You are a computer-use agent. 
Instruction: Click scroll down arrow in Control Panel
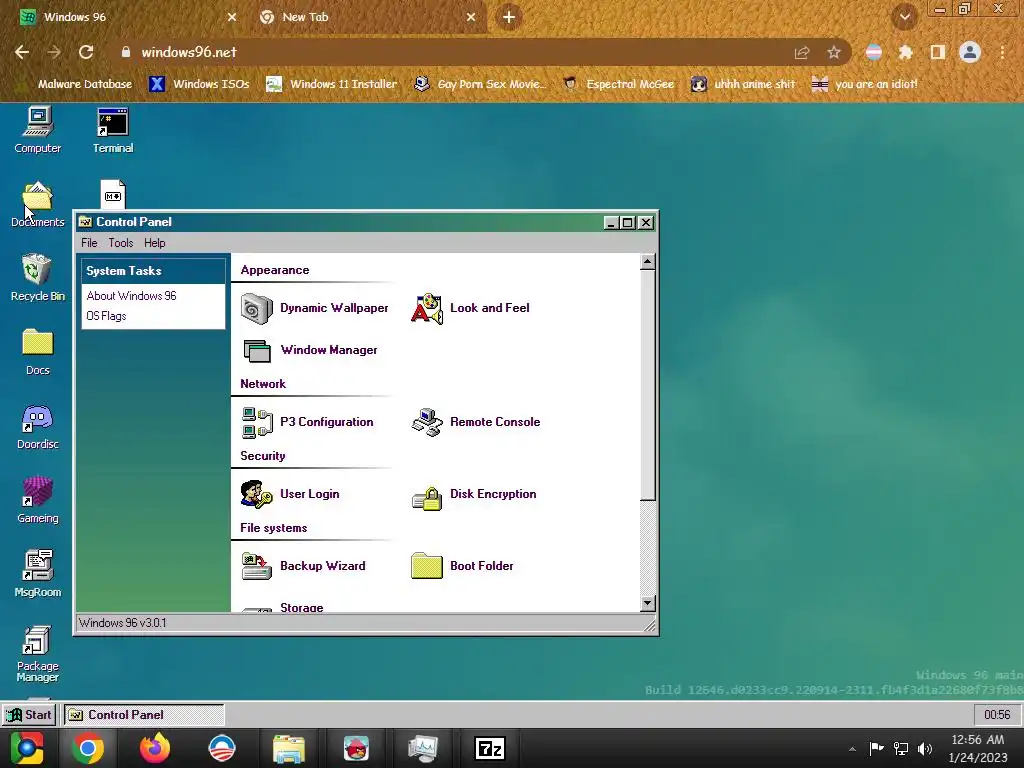(647, 603)
